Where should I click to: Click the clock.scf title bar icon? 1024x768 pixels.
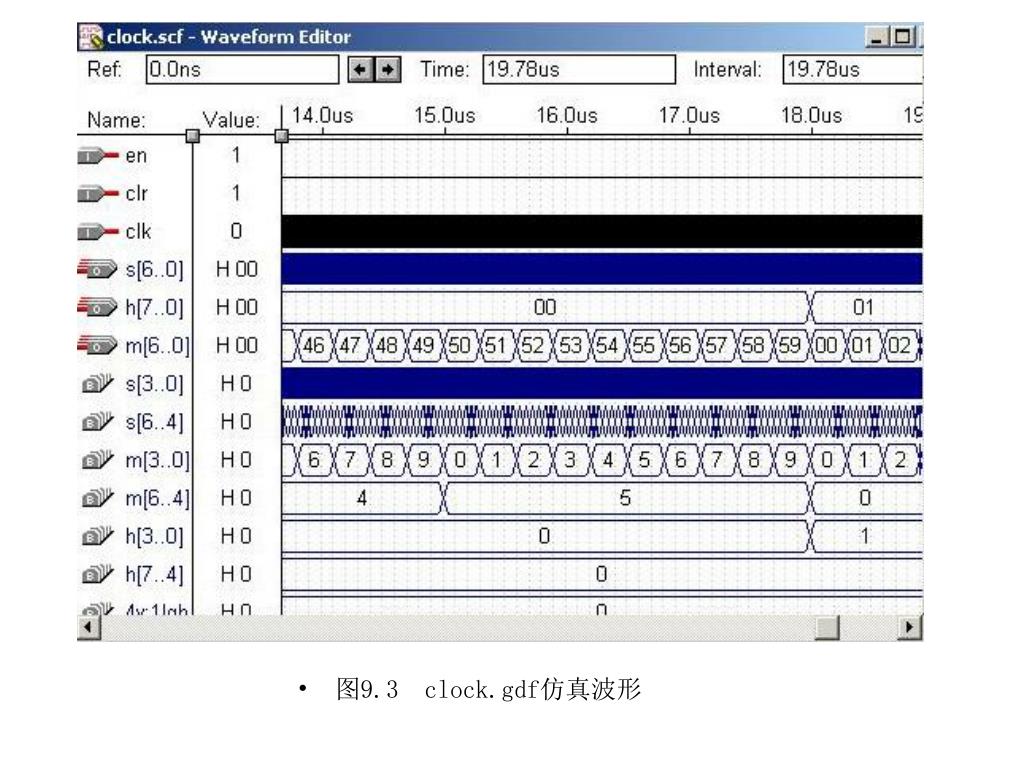point(91,37)
